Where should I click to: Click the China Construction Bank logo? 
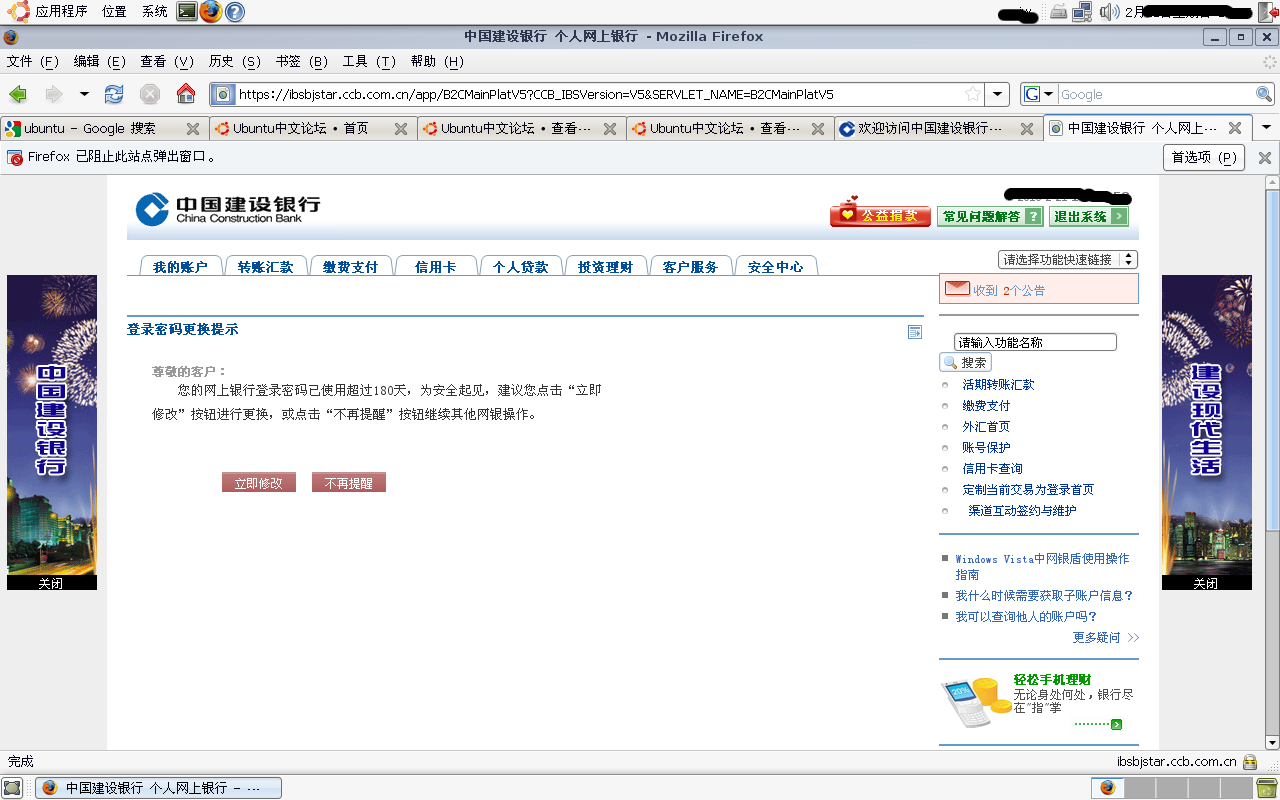tap(228, 208)
